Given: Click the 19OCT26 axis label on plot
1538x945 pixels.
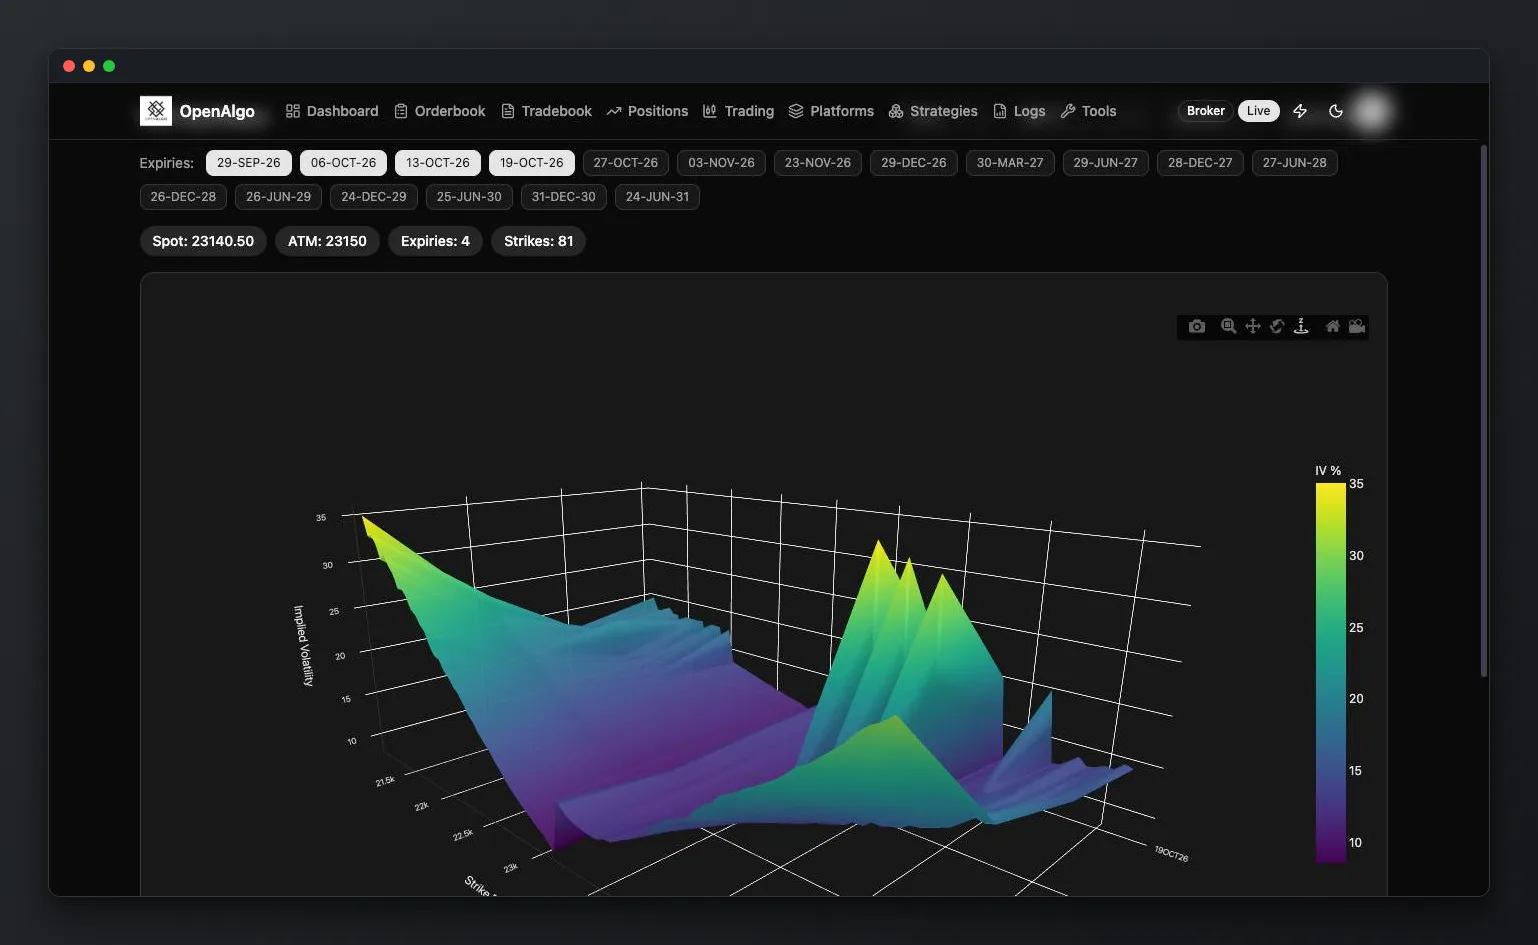Looking at the screenshot, I should point(1171,854).
